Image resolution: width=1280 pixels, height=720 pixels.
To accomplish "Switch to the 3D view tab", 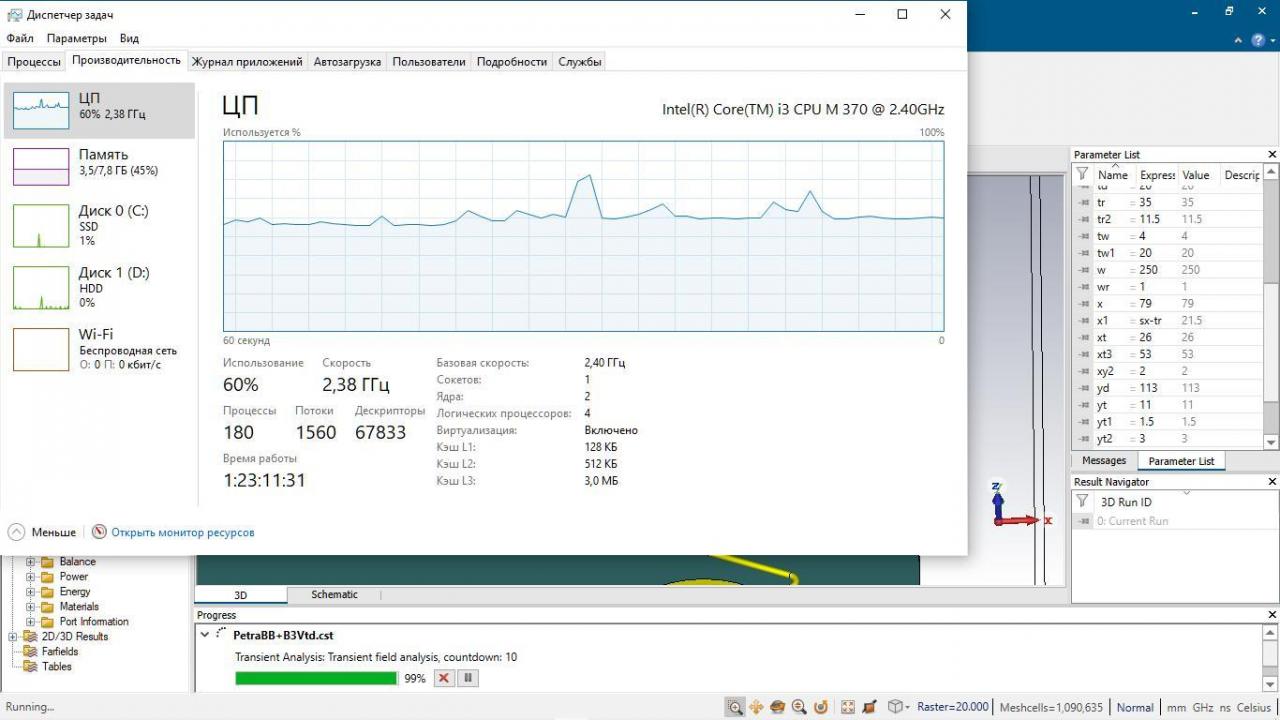I will coord(241,595).
